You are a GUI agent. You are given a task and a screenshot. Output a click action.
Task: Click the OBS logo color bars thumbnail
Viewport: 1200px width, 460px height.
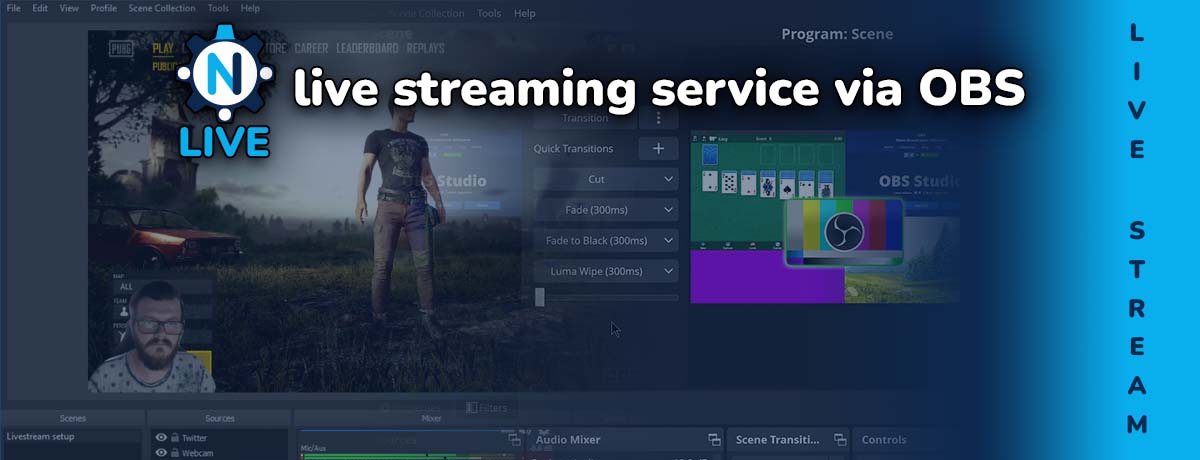click(843, 232)
